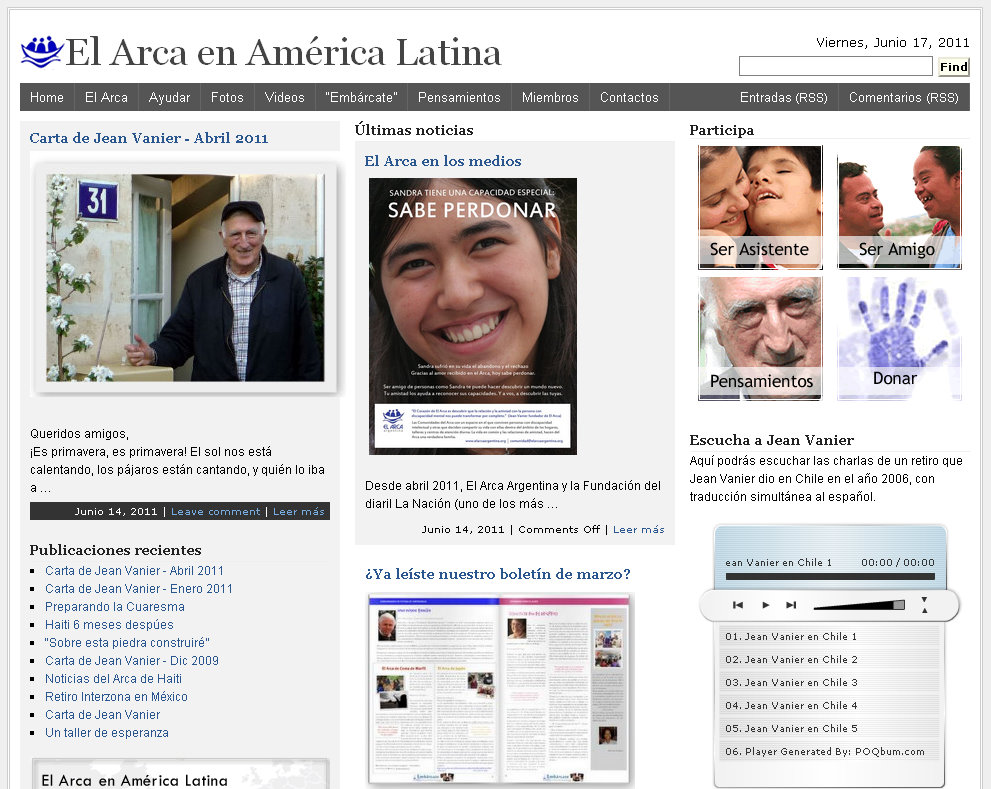The width and height of the screenshot is (991, 789).
Task: Skip to next track in audio player
Action: [x=791, y=605]
